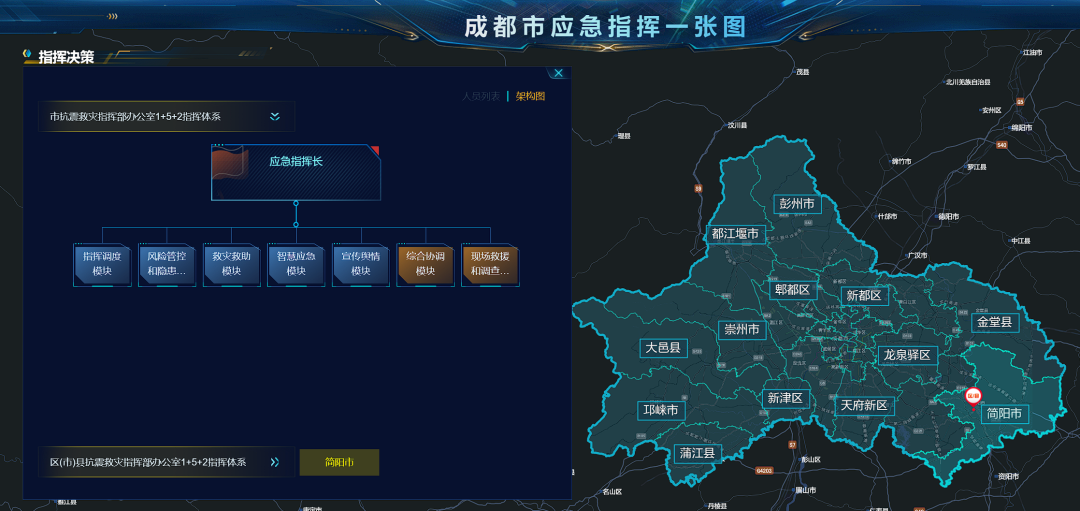The height and width of the screenshot is (511, 1080).
Task: Switch to the 架构图 tab
Action: 530,96
